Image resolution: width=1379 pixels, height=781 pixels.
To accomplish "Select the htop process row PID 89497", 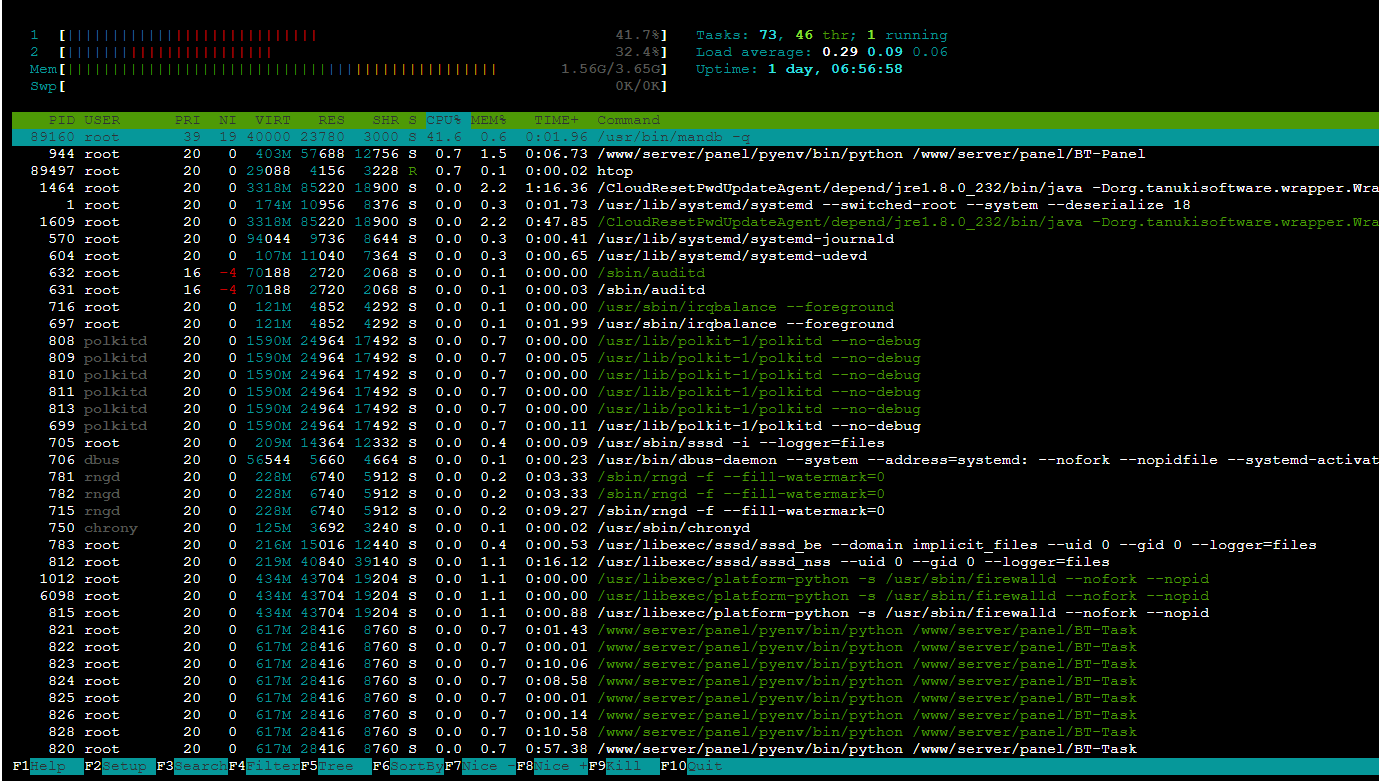I will [x=695, y=171].
